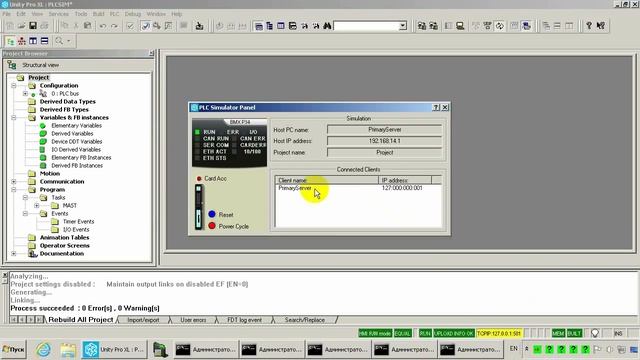The height and width of the screenshot is (360, 640).
Task: Click the What's This help pointer icon
Action: pyautogui.click(x=600, y=26)
